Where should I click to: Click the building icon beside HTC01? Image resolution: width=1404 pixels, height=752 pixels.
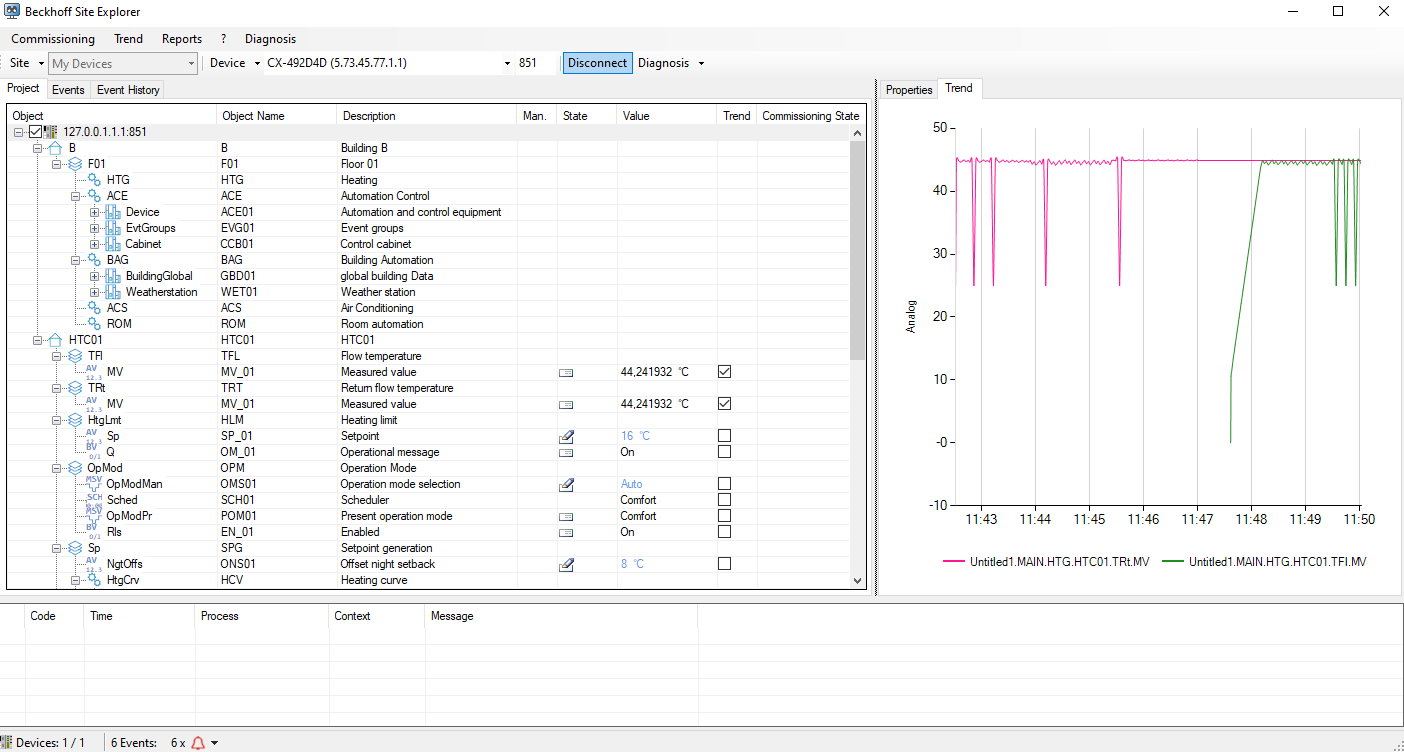(x=56, y=340)
